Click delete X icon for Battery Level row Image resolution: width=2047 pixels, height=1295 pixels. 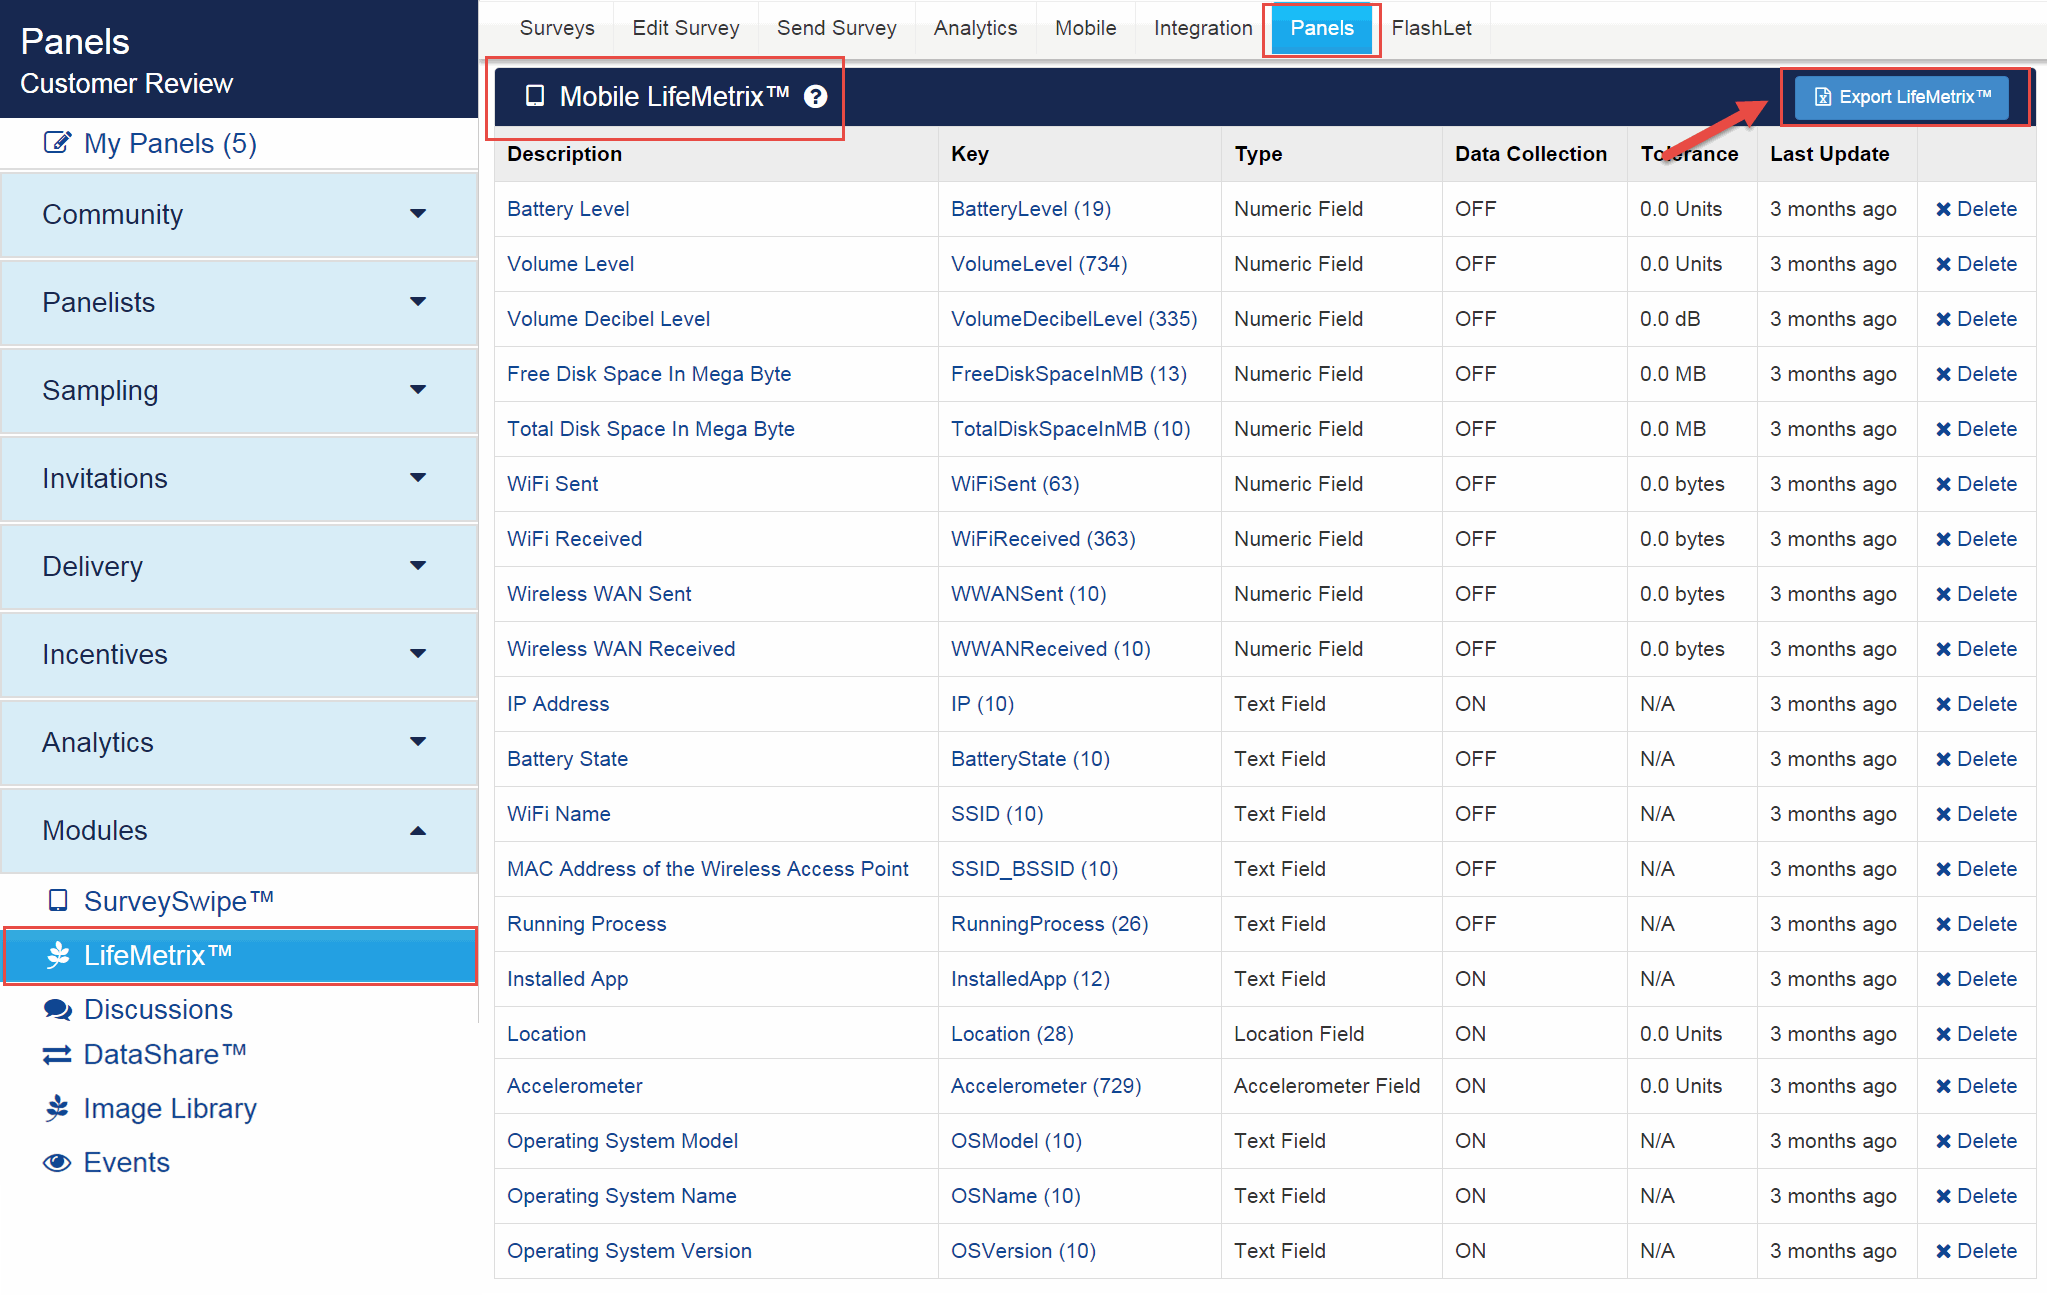pyautogui.click(x=1943, y=209)
